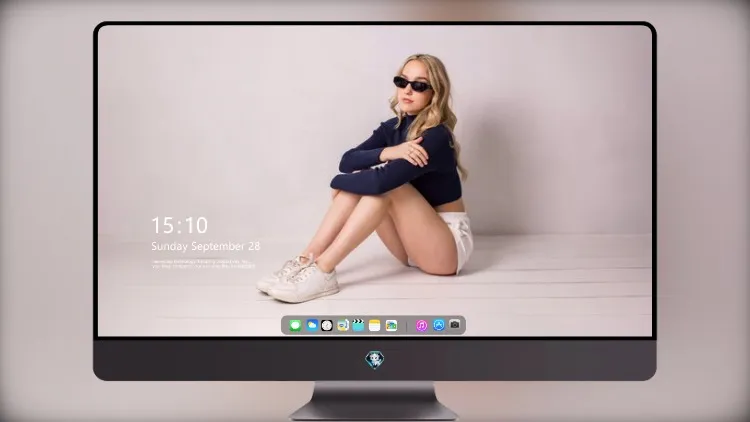Image resolution: width=750 pixels, height=422 pixels.
Task: Open the yellow Notes app in dock
Action: tap(375, 325)
